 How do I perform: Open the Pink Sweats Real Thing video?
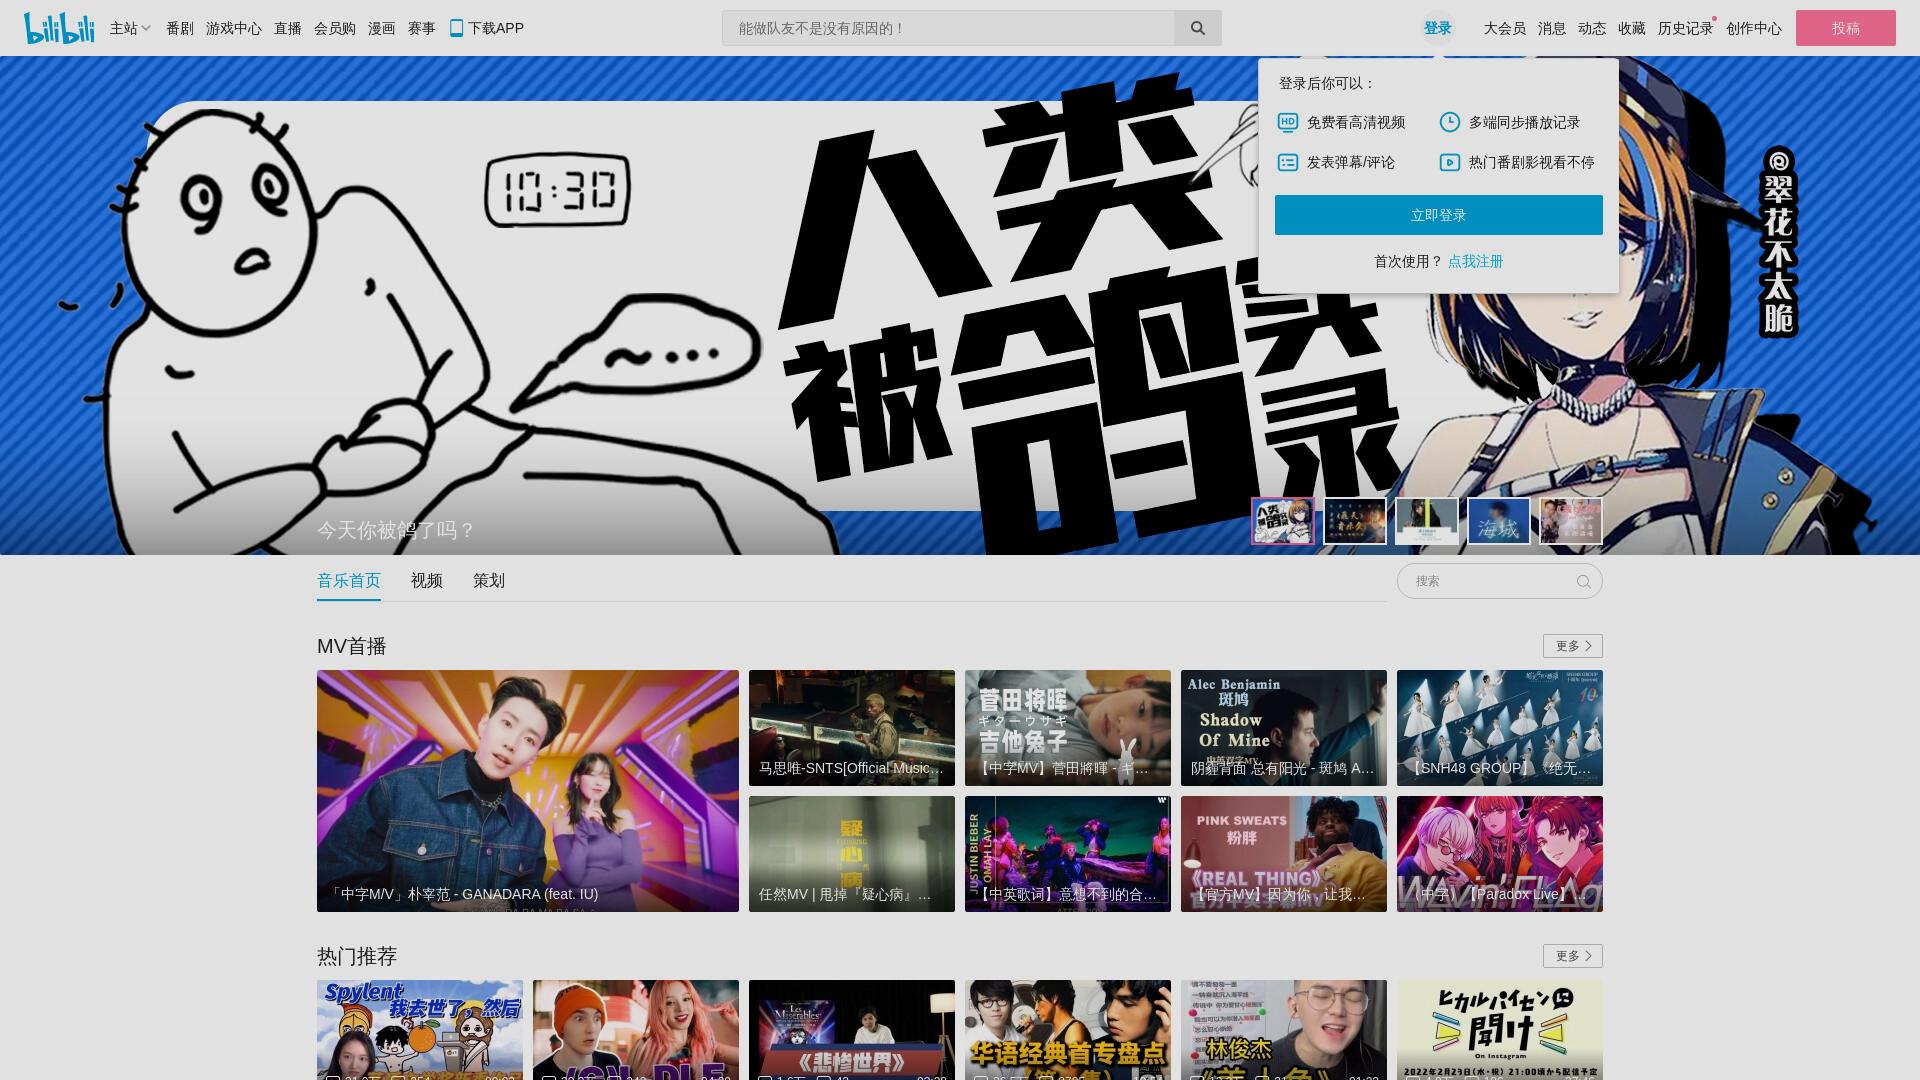coord(1284,854)
